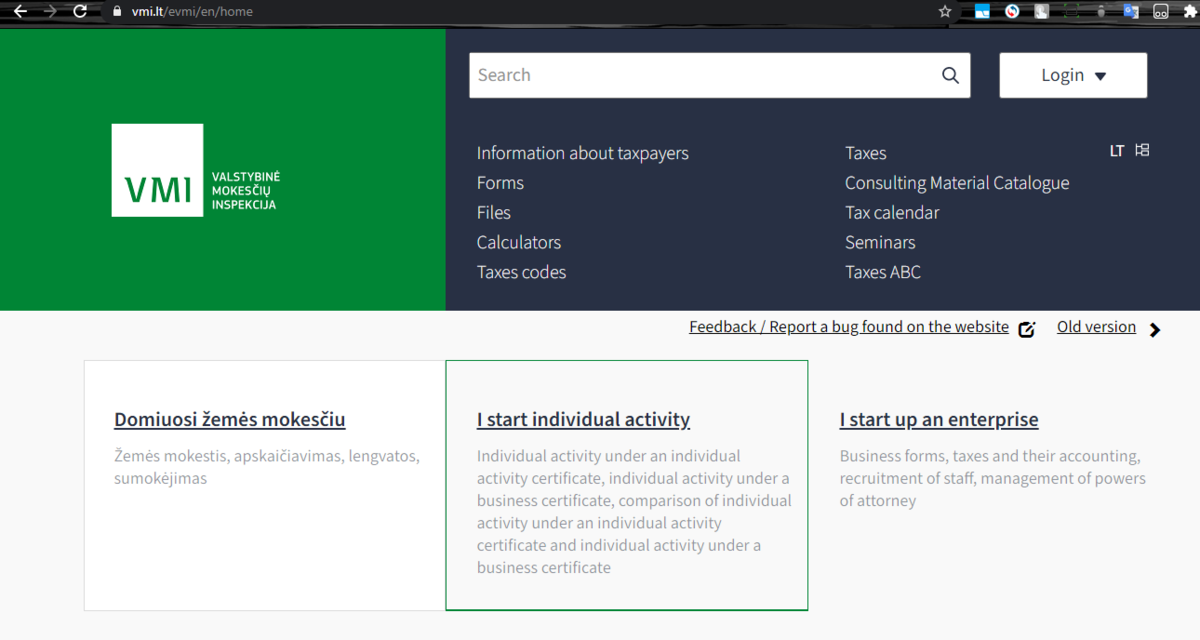
Task: Bookmark this page with the star icon
Action: point(945,12)
